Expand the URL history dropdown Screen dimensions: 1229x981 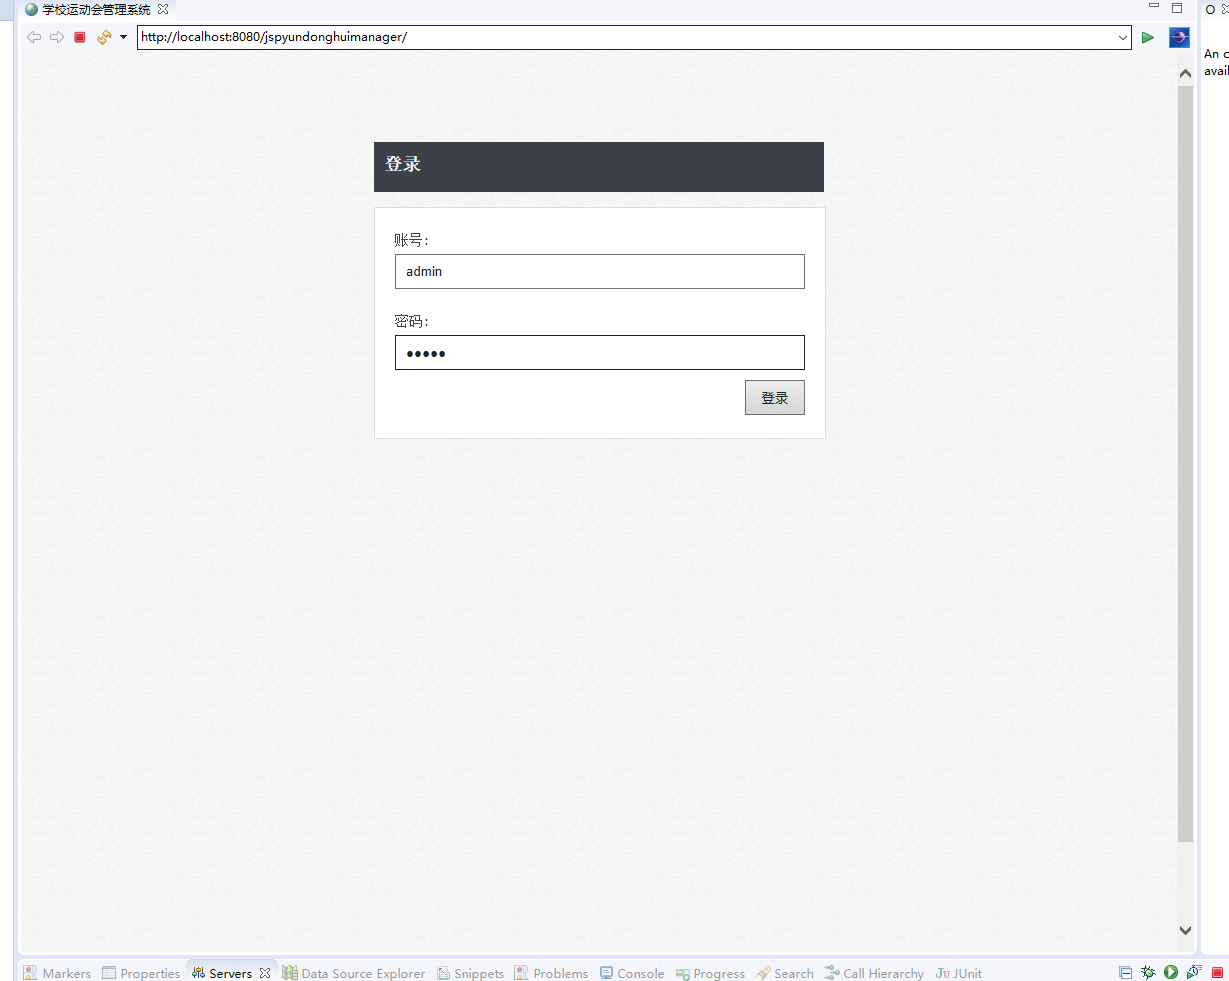click(x=1123, y=37)
